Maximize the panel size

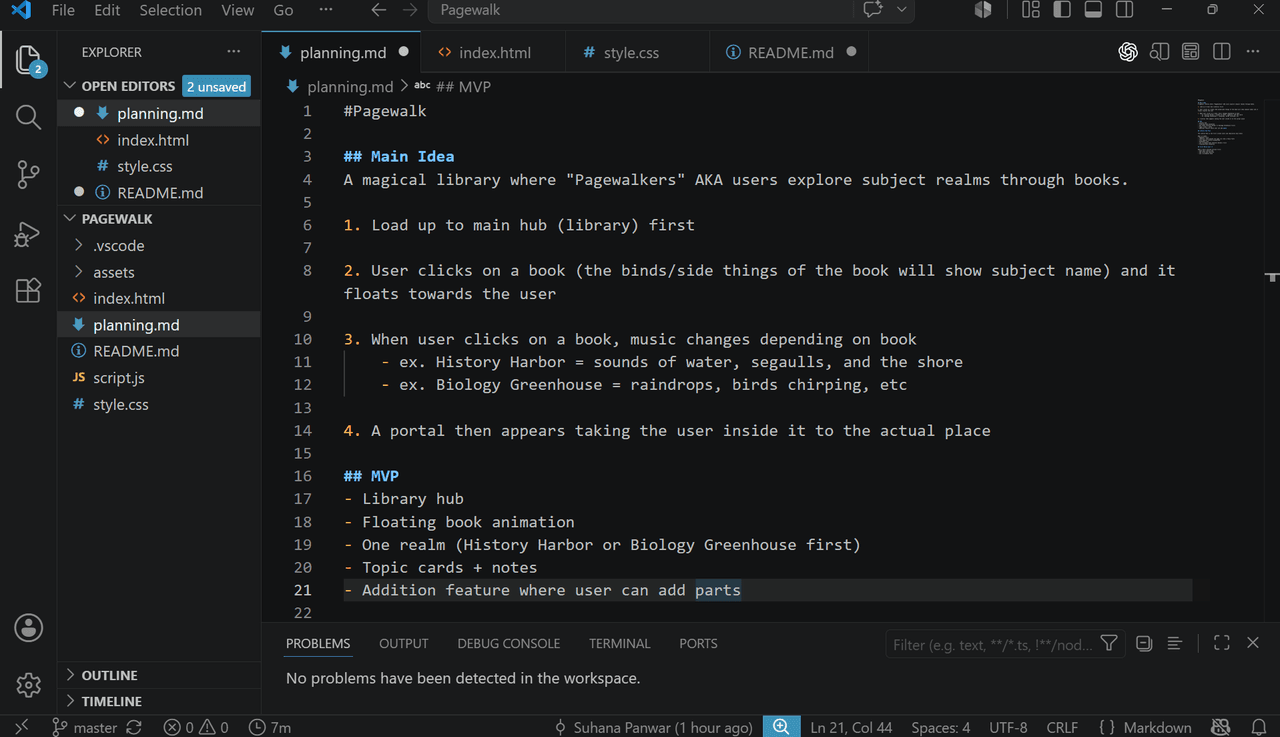(1221, 643)
